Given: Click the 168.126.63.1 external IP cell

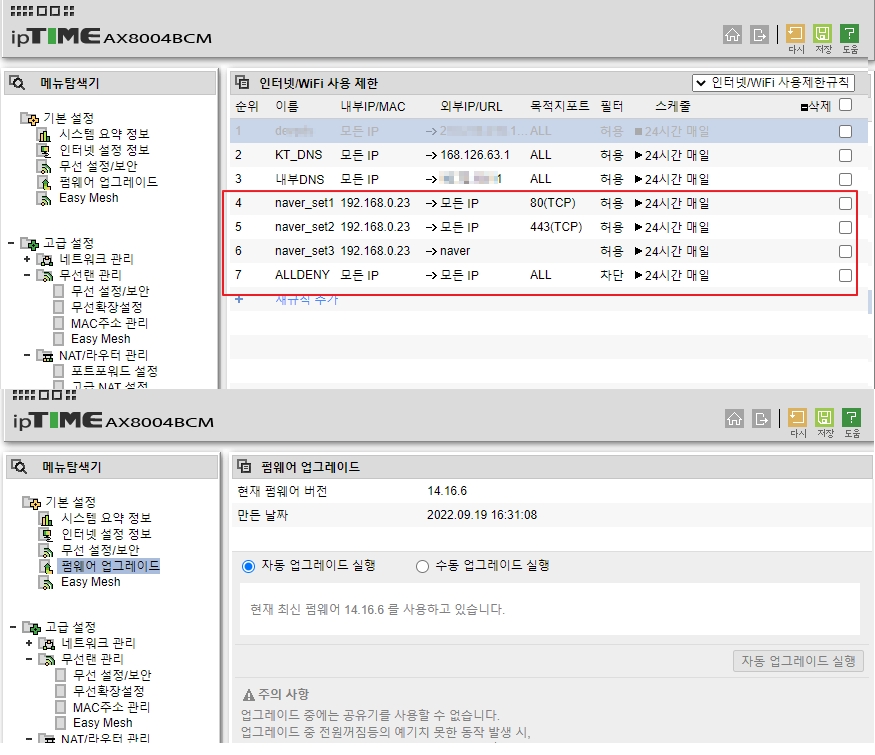Looking at the screenshot, I should point(475,155).
